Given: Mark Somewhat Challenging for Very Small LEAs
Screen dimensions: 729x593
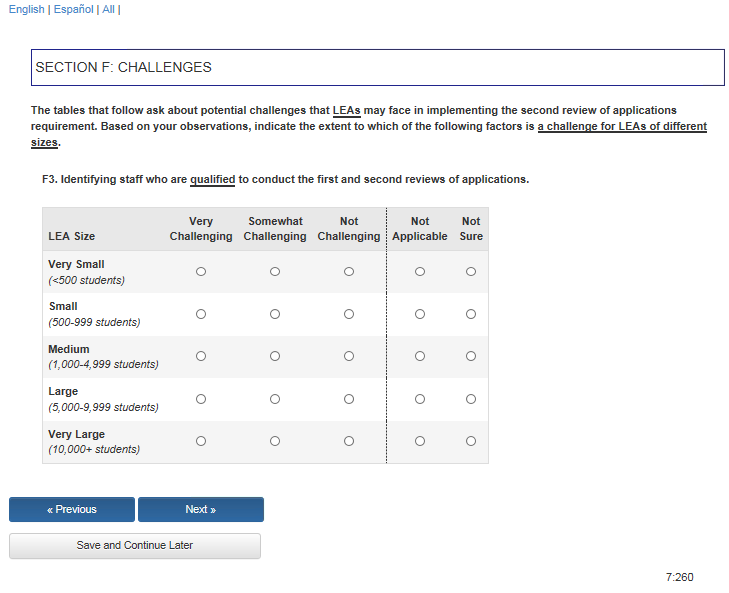Looking at the screenshot, I should pyautogui.click(x=275, y=271).
